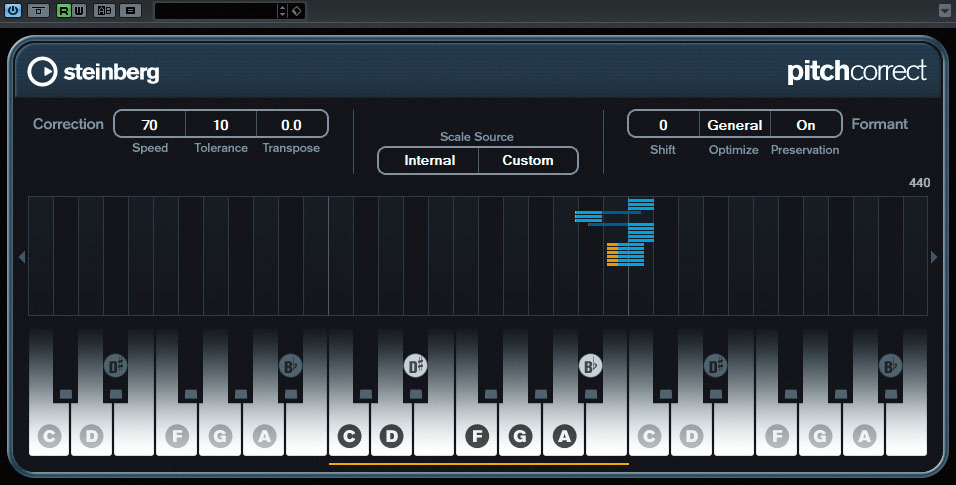Click dimmed G key in lowest octave
956x485 pixels.
tap(220, 436)
